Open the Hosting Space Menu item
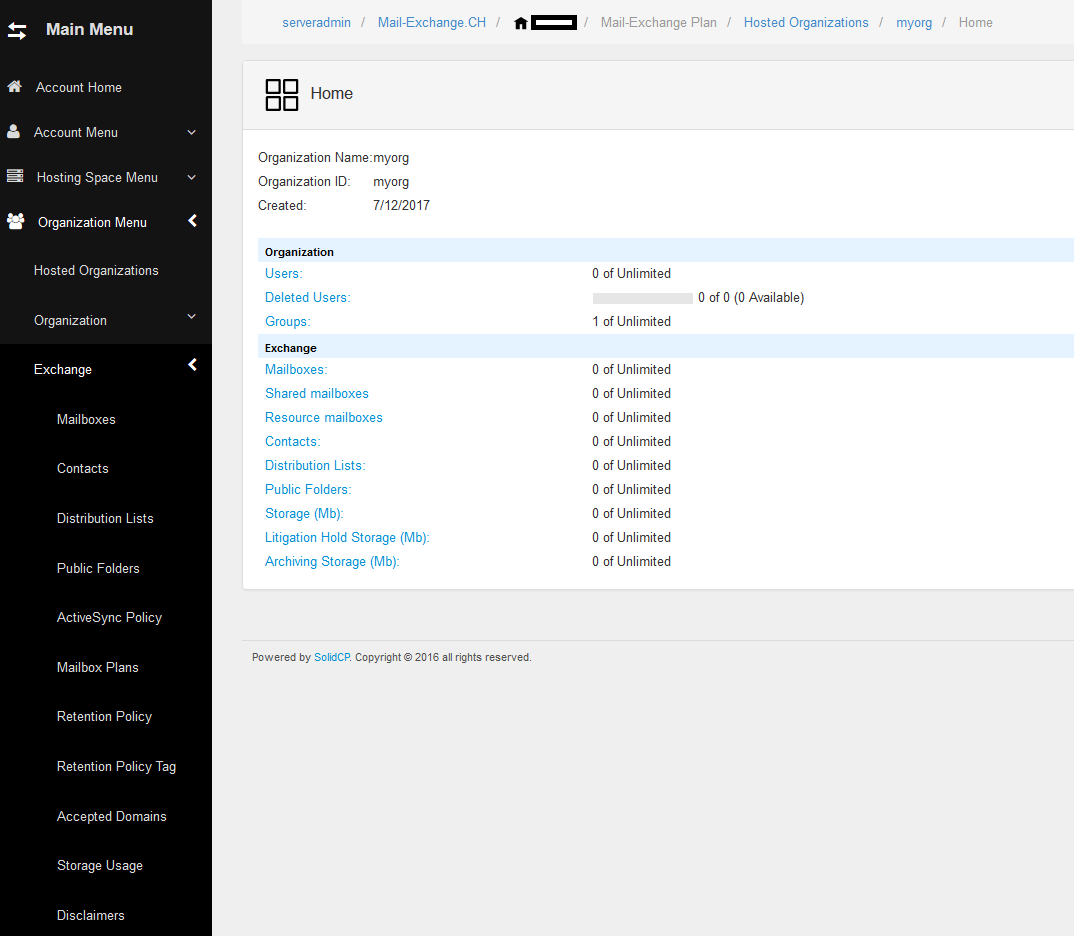The width and height of the screenshot is (1074, 936). click(x=97, y=177)
